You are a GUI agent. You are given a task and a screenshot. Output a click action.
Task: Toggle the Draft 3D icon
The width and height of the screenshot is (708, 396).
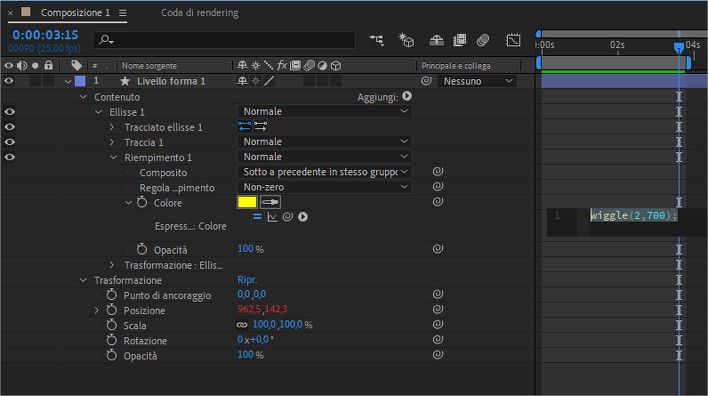click(x=406, y=40)
